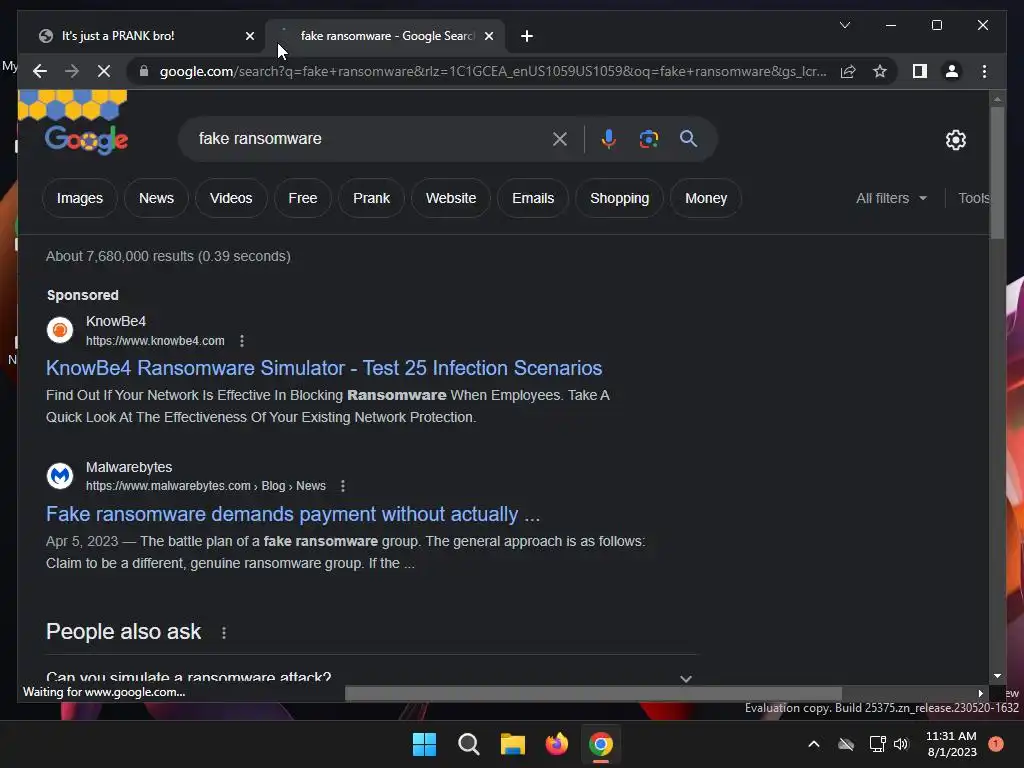The height and width of the screenshot is (768, 1024).
Task: Clear the search query text
Action: coord(560,138)
